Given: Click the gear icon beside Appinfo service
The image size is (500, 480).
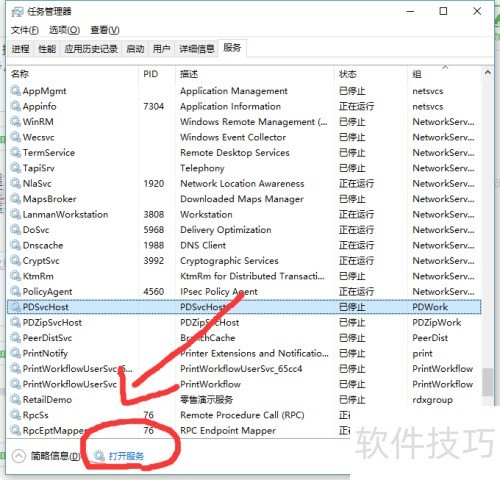Looking at the screenshot, I should point(15,106).
